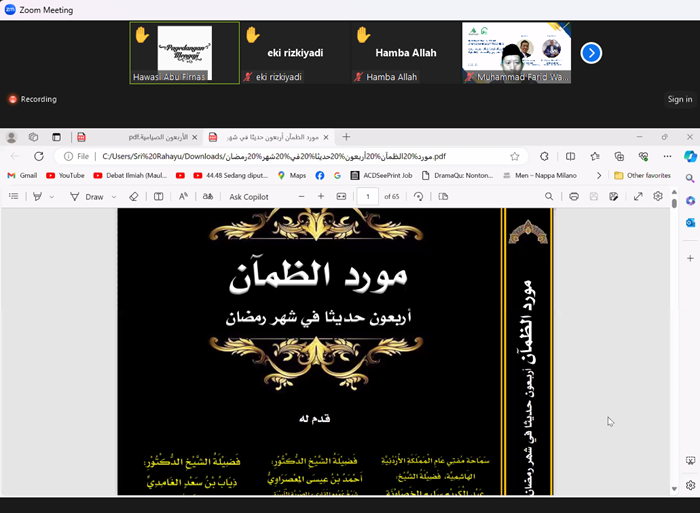Click the Zoom Sign in button
This screenshot has height=513, width=700.
(x=679, y=99)
